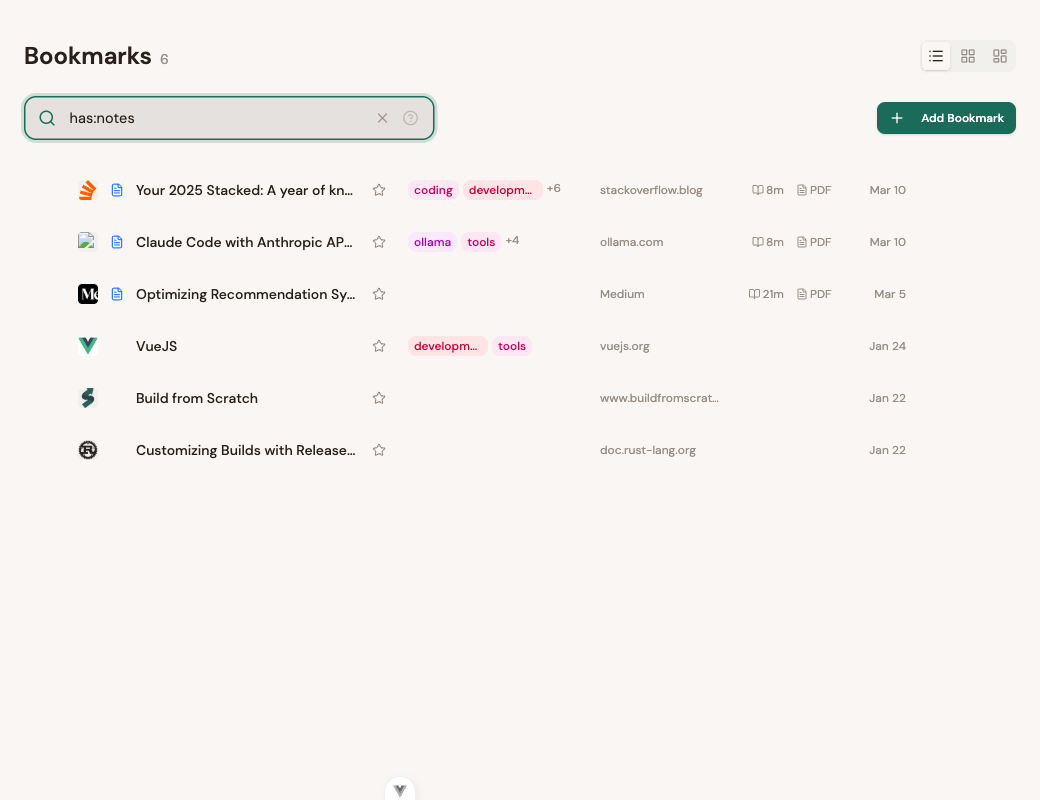Click the PDF icon on the Medium bookmark
Viewport: 1040px width, 800px height.
coord(814,294)
